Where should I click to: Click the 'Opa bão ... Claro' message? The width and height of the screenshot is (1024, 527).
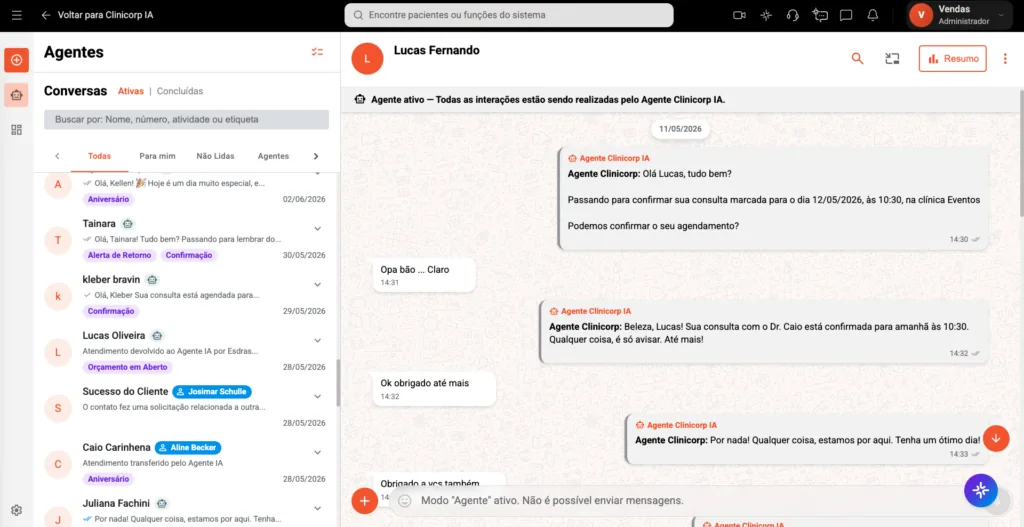click(x=424, y=275)
